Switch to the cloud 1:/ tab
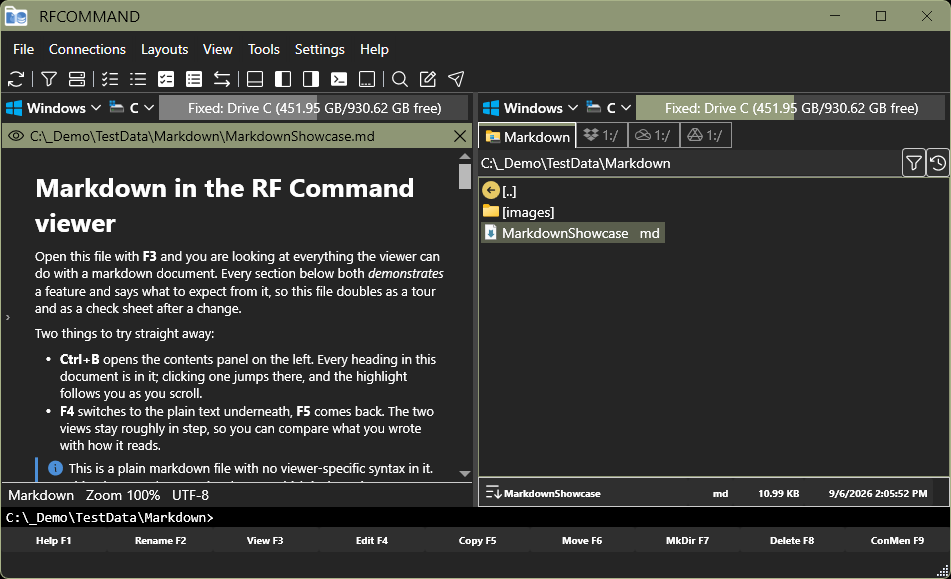951x579 pixels. [x=653, y=135]
